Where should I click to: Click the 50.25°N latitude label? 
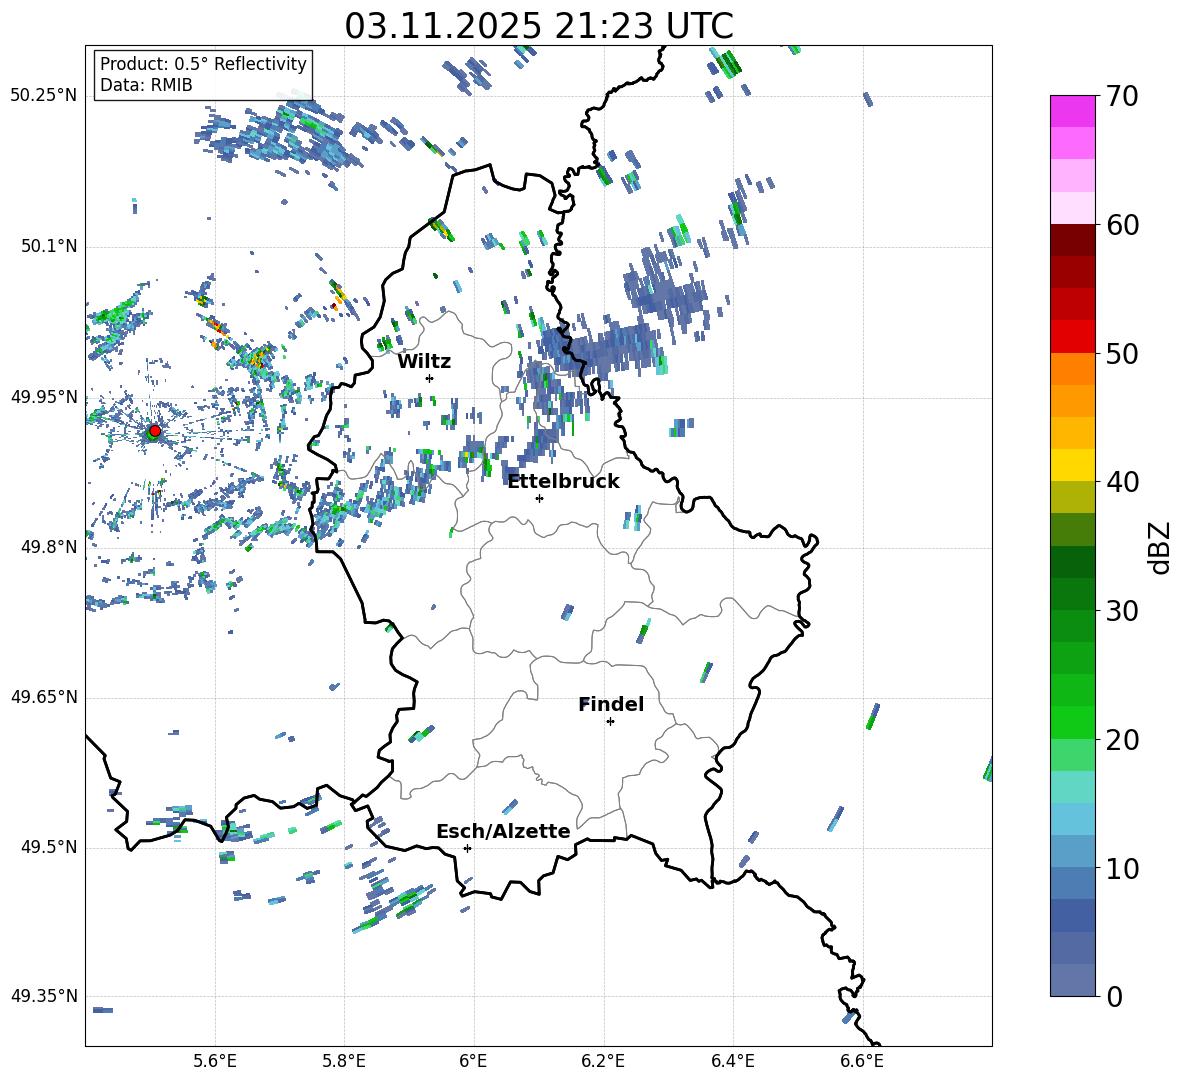click(x=44, y=96)
